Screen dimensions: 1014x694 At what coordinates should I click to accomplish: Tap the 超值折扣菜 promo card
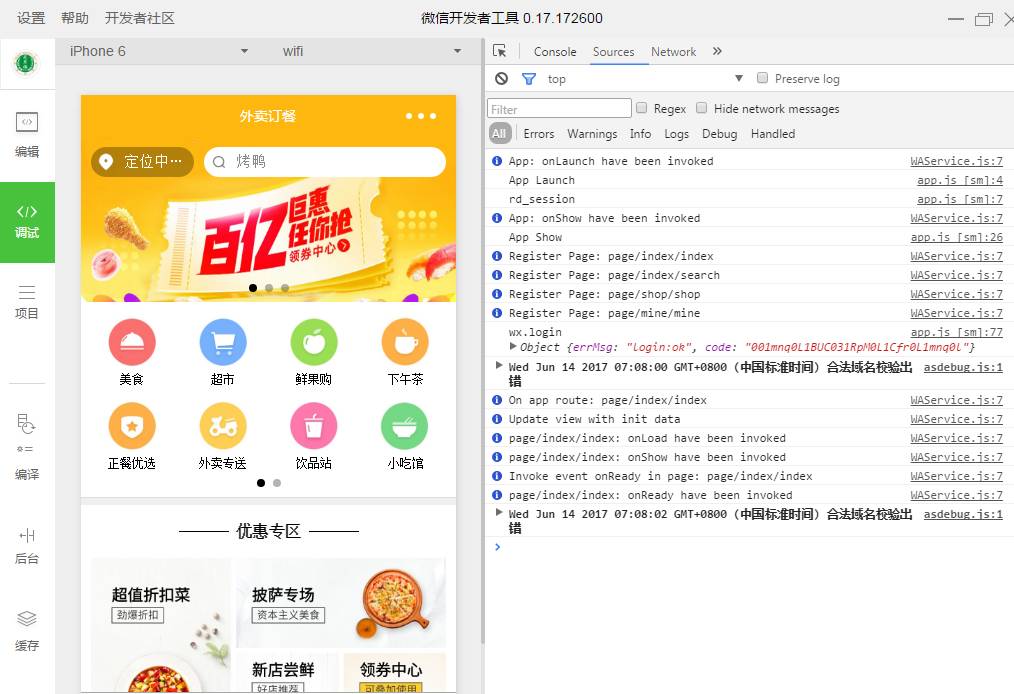click(x=160, y=625)
